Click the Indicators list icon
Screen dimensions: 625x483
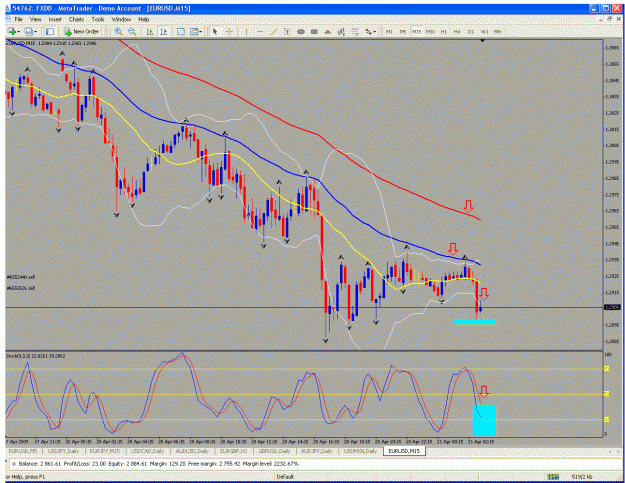click(181, 31)
